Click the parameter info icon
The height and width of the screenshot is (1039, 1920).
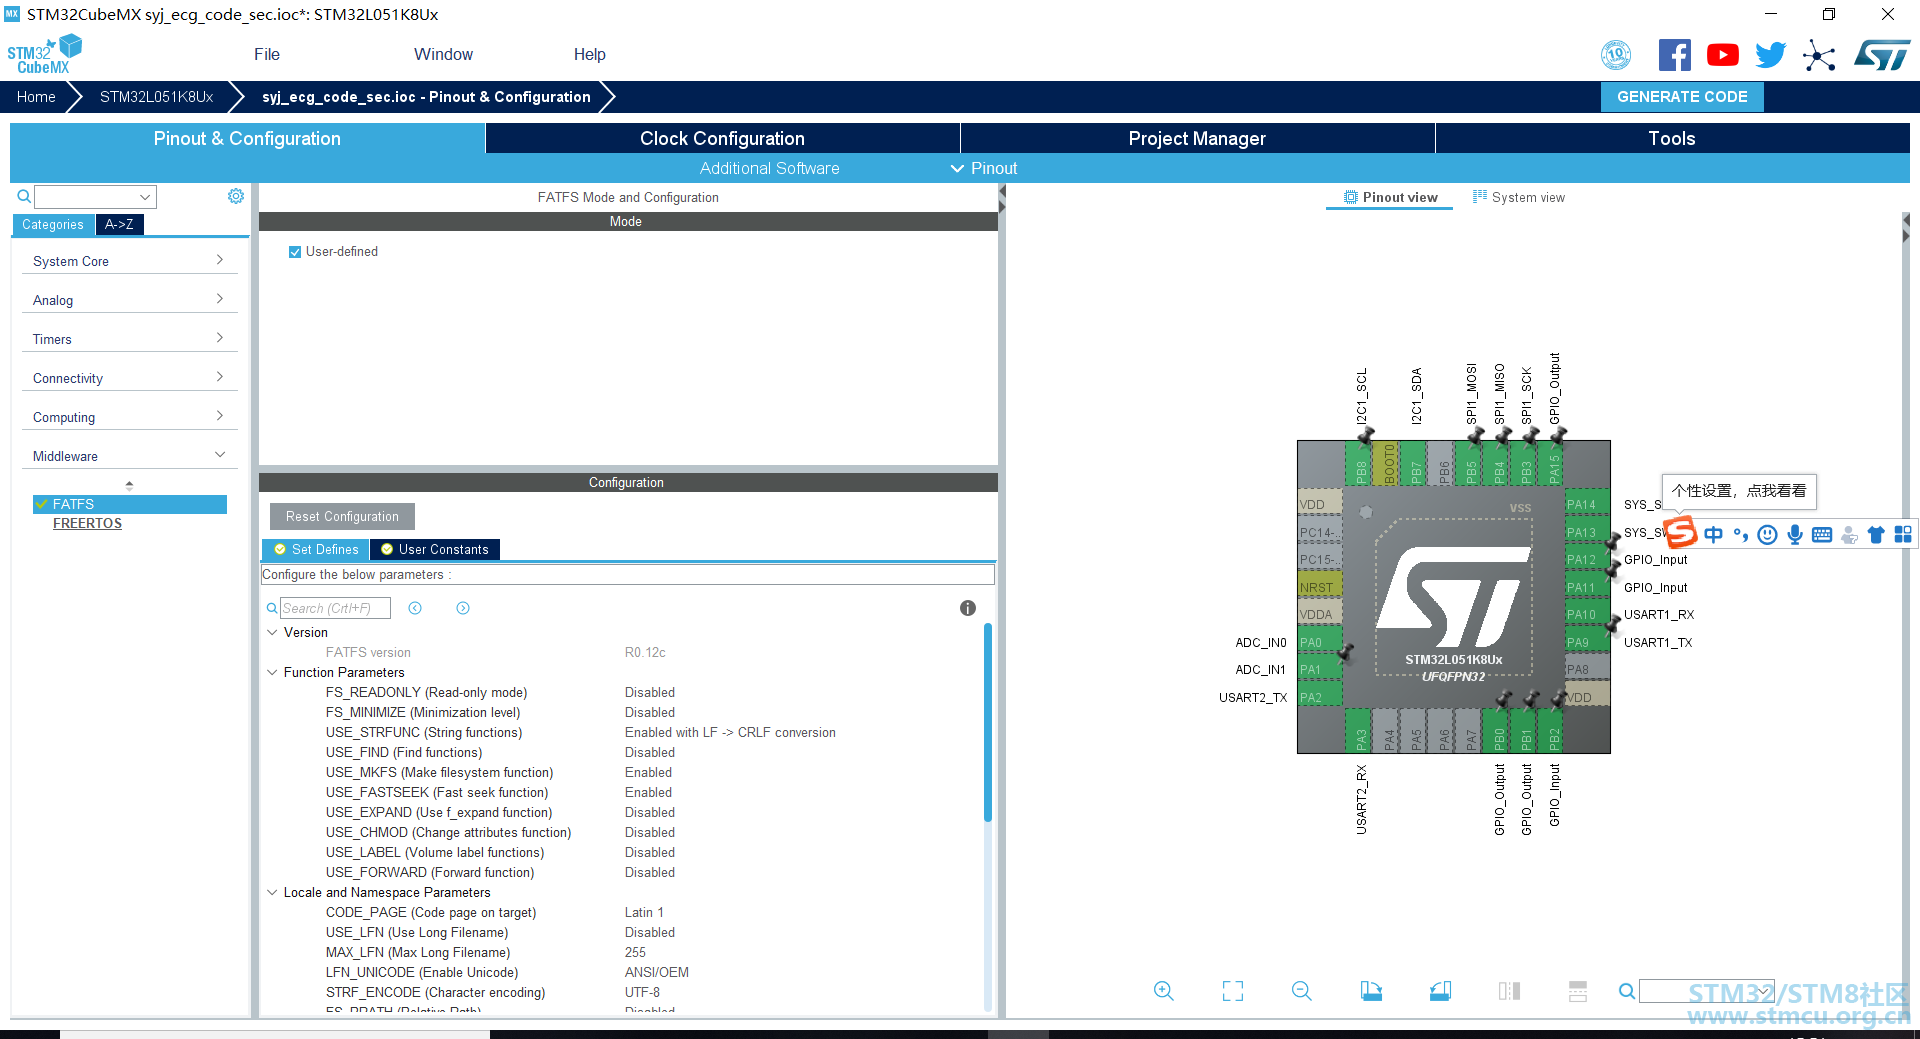967,608
